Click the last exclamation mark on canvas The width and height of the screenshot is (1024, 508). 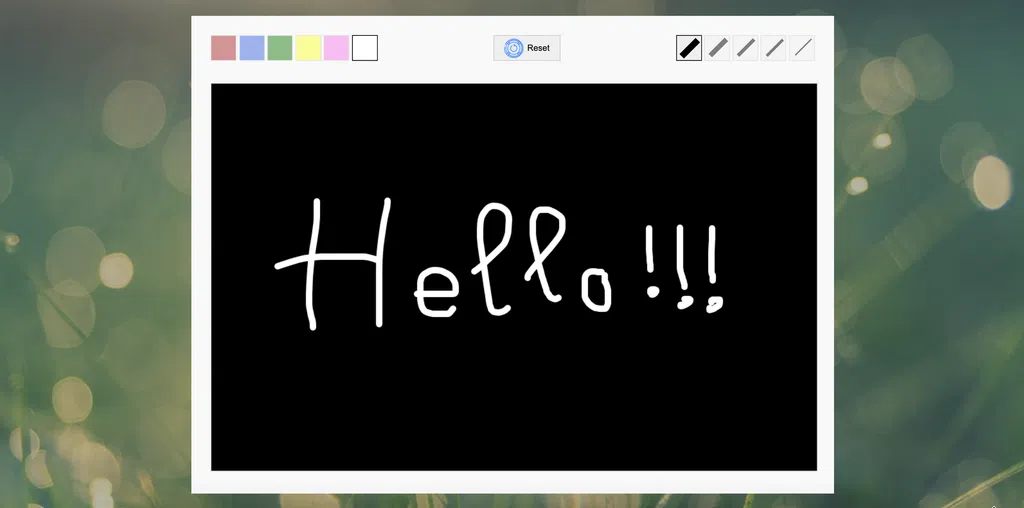pyautogui.click(x=713, y=270)
